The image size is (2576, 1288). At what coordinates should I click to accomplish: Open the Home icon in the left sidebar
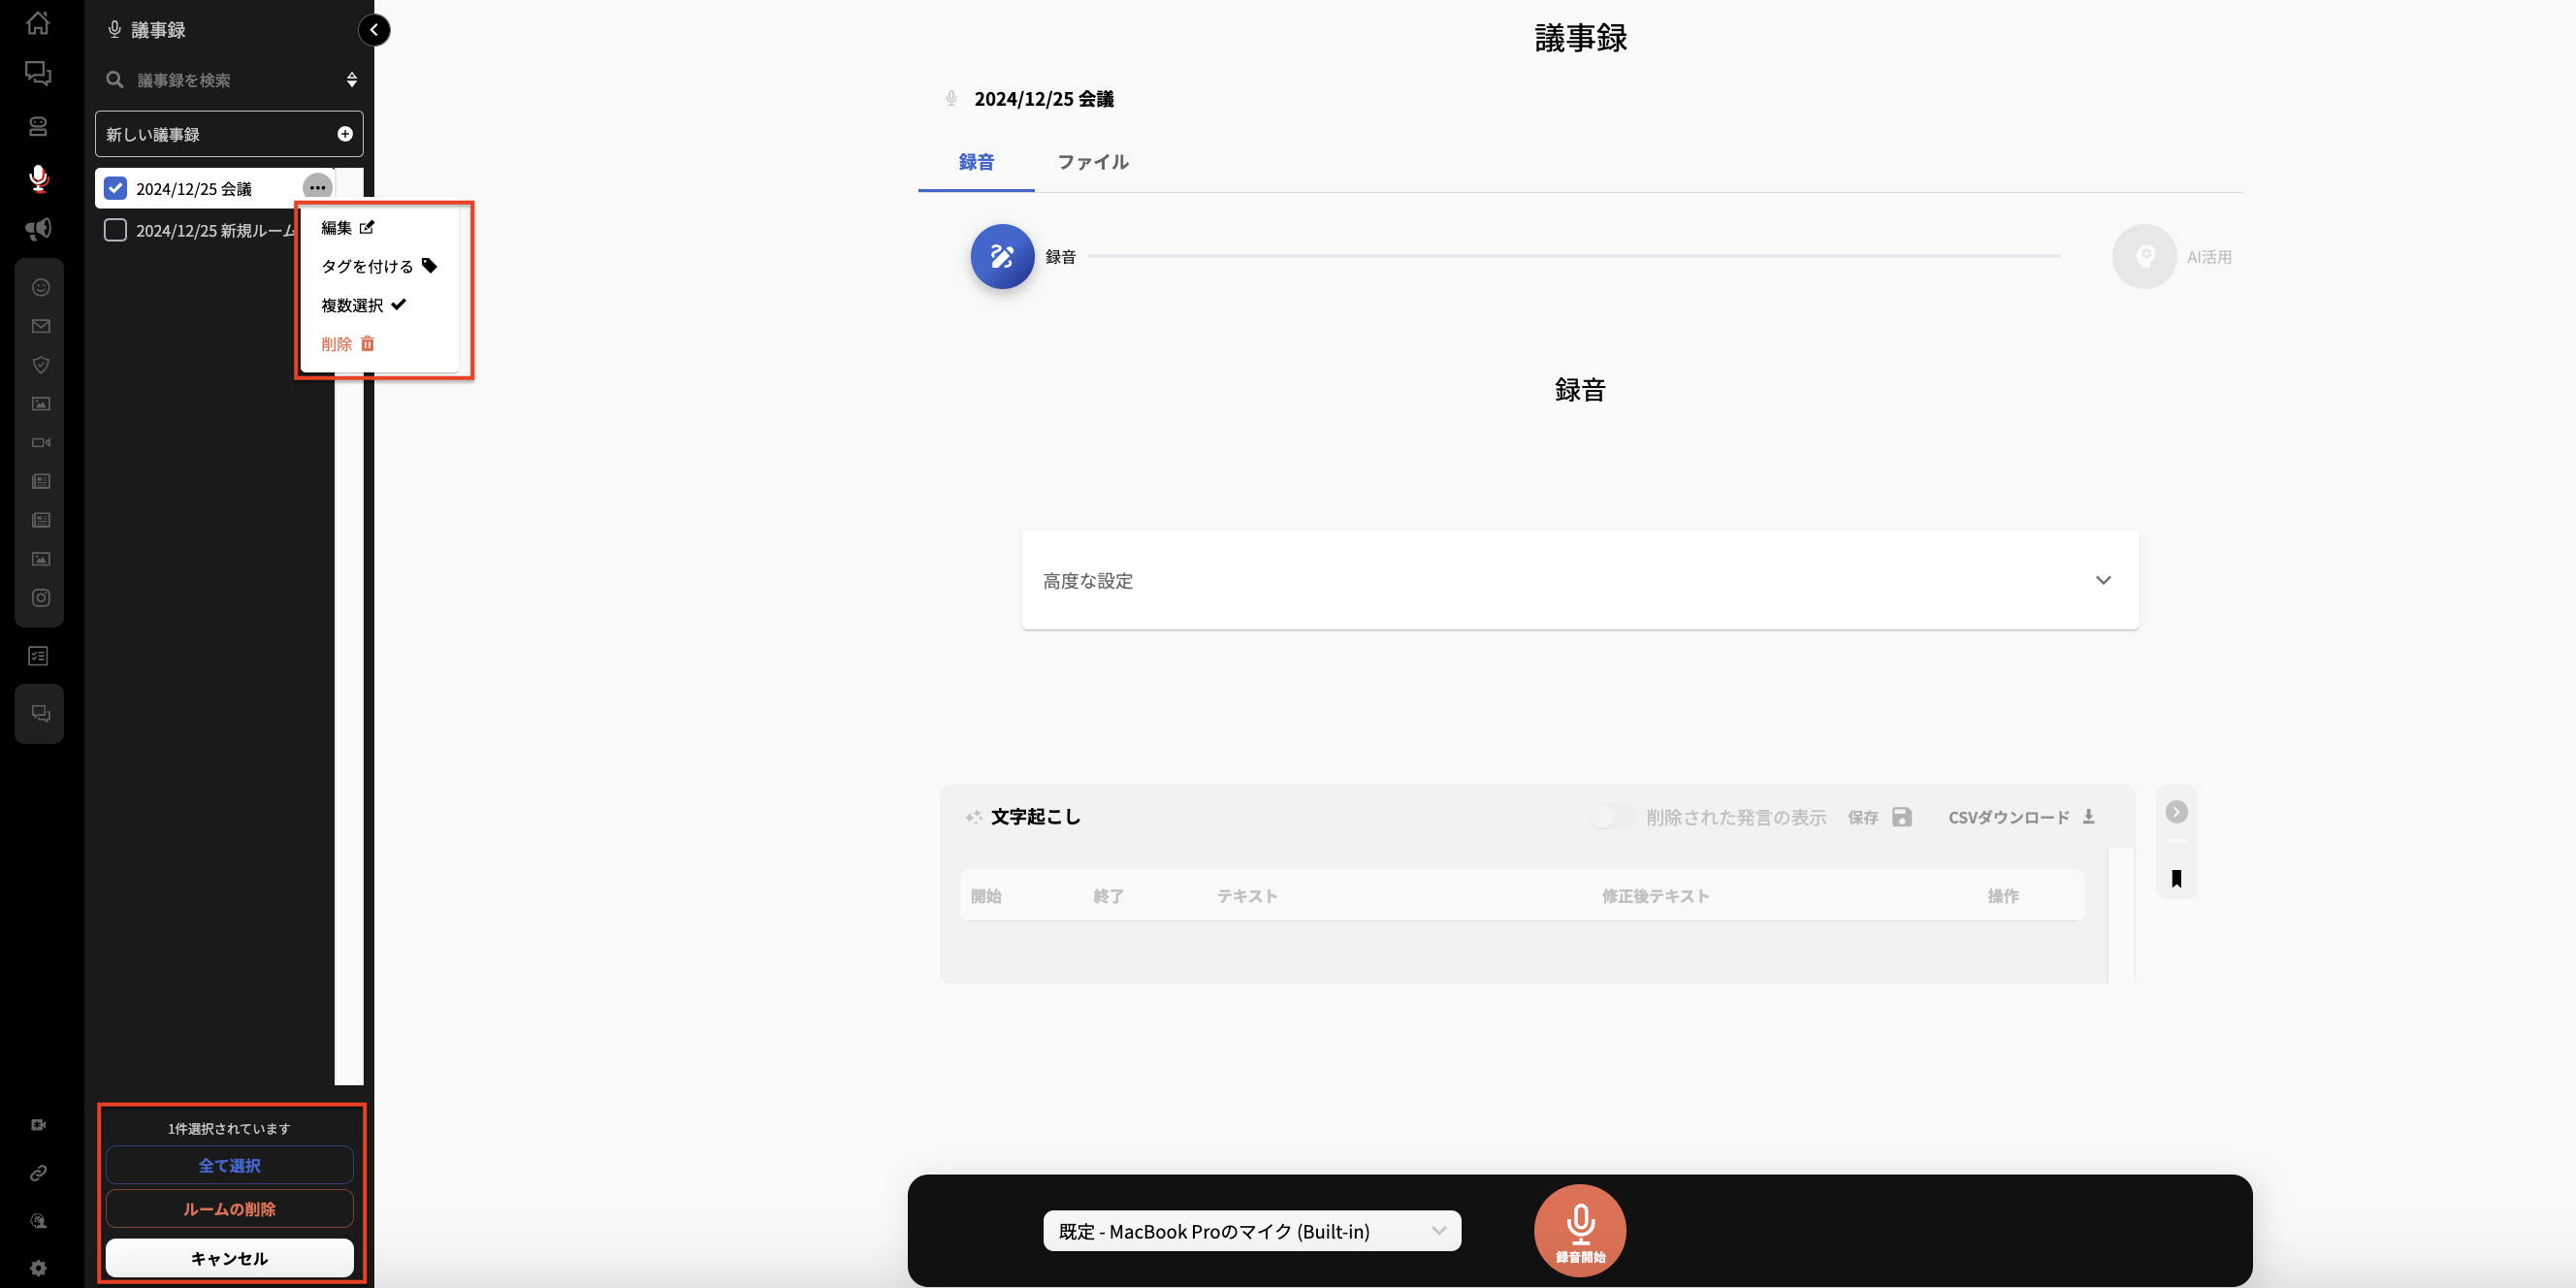click(x=38, y=23)
